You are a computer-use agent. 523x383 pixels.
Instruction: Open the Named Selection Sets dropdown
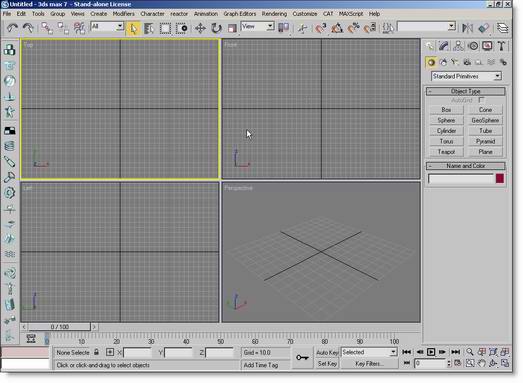pos(427,26)
